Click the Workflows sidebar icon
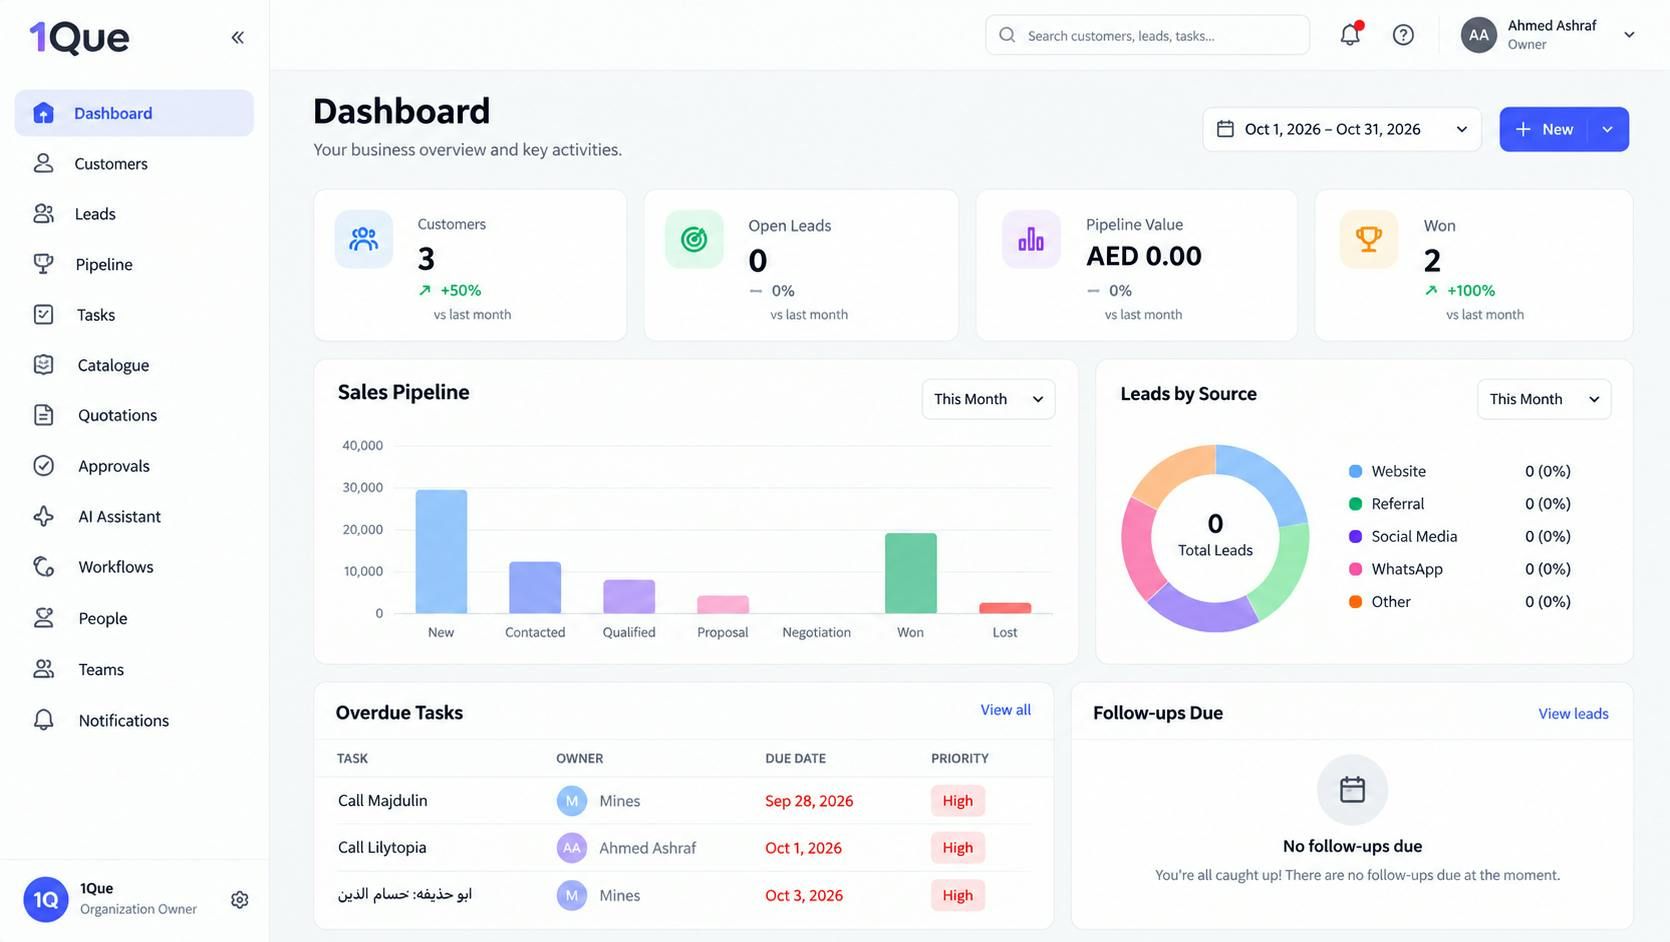Image resolution: width=1670 pixels, height=942 pixels. 43,566
